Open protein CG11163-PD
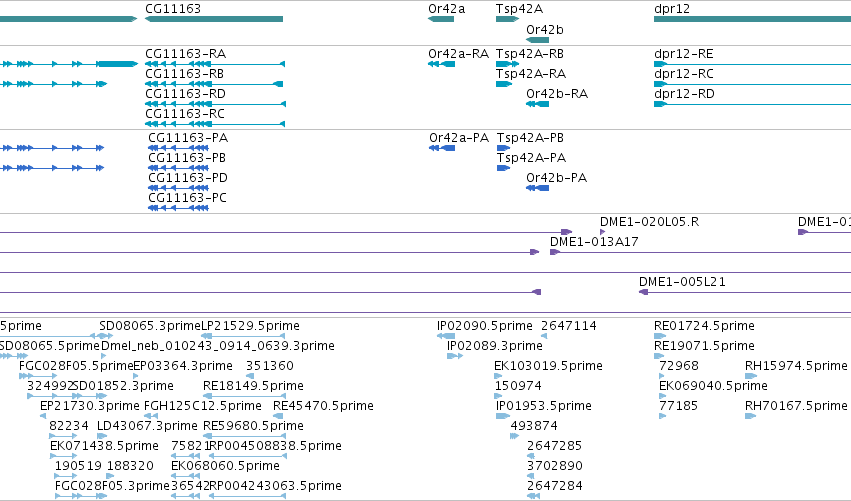 188,178
